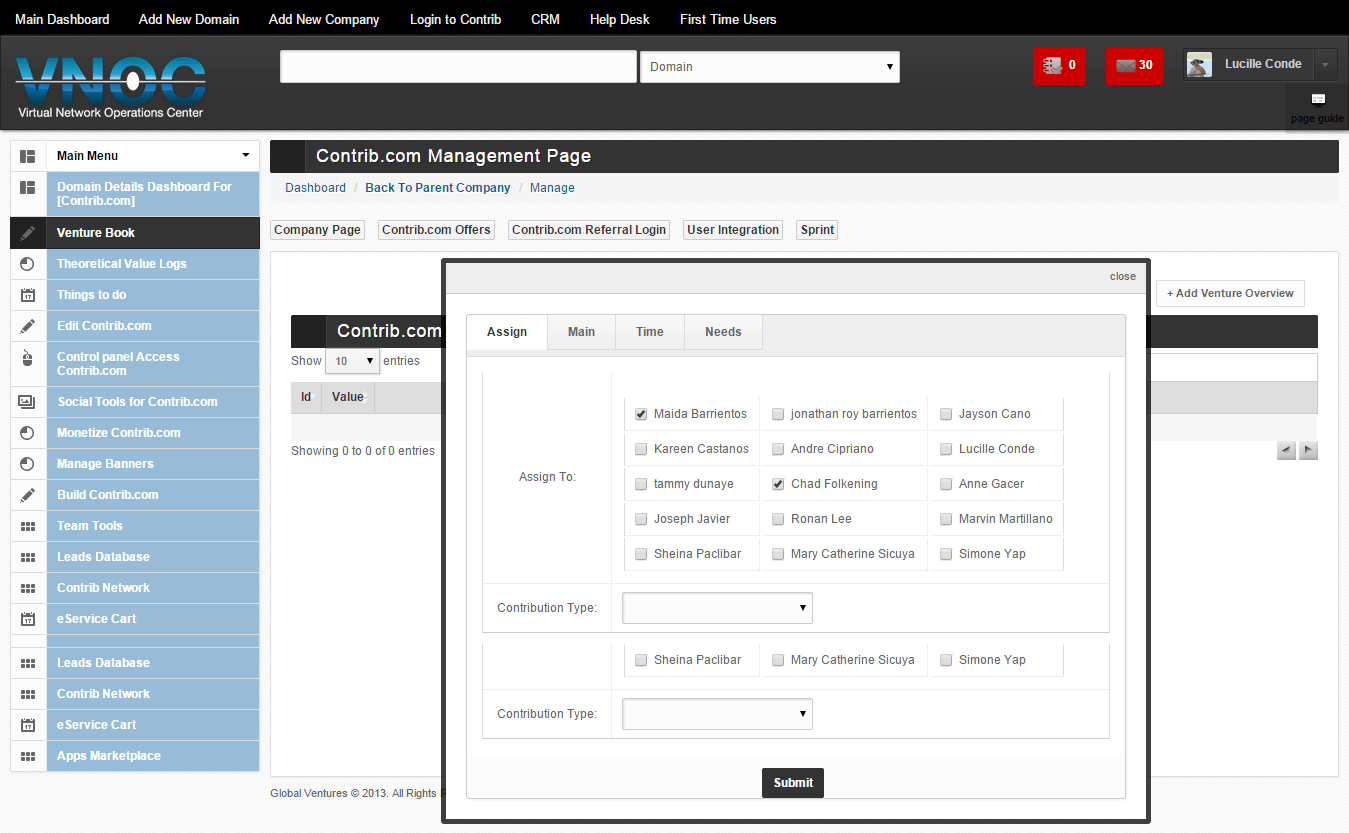The width and height of the screenshot is (1349, 833).
Task: Open the CRM menu item
Action: tap(545, 19)
